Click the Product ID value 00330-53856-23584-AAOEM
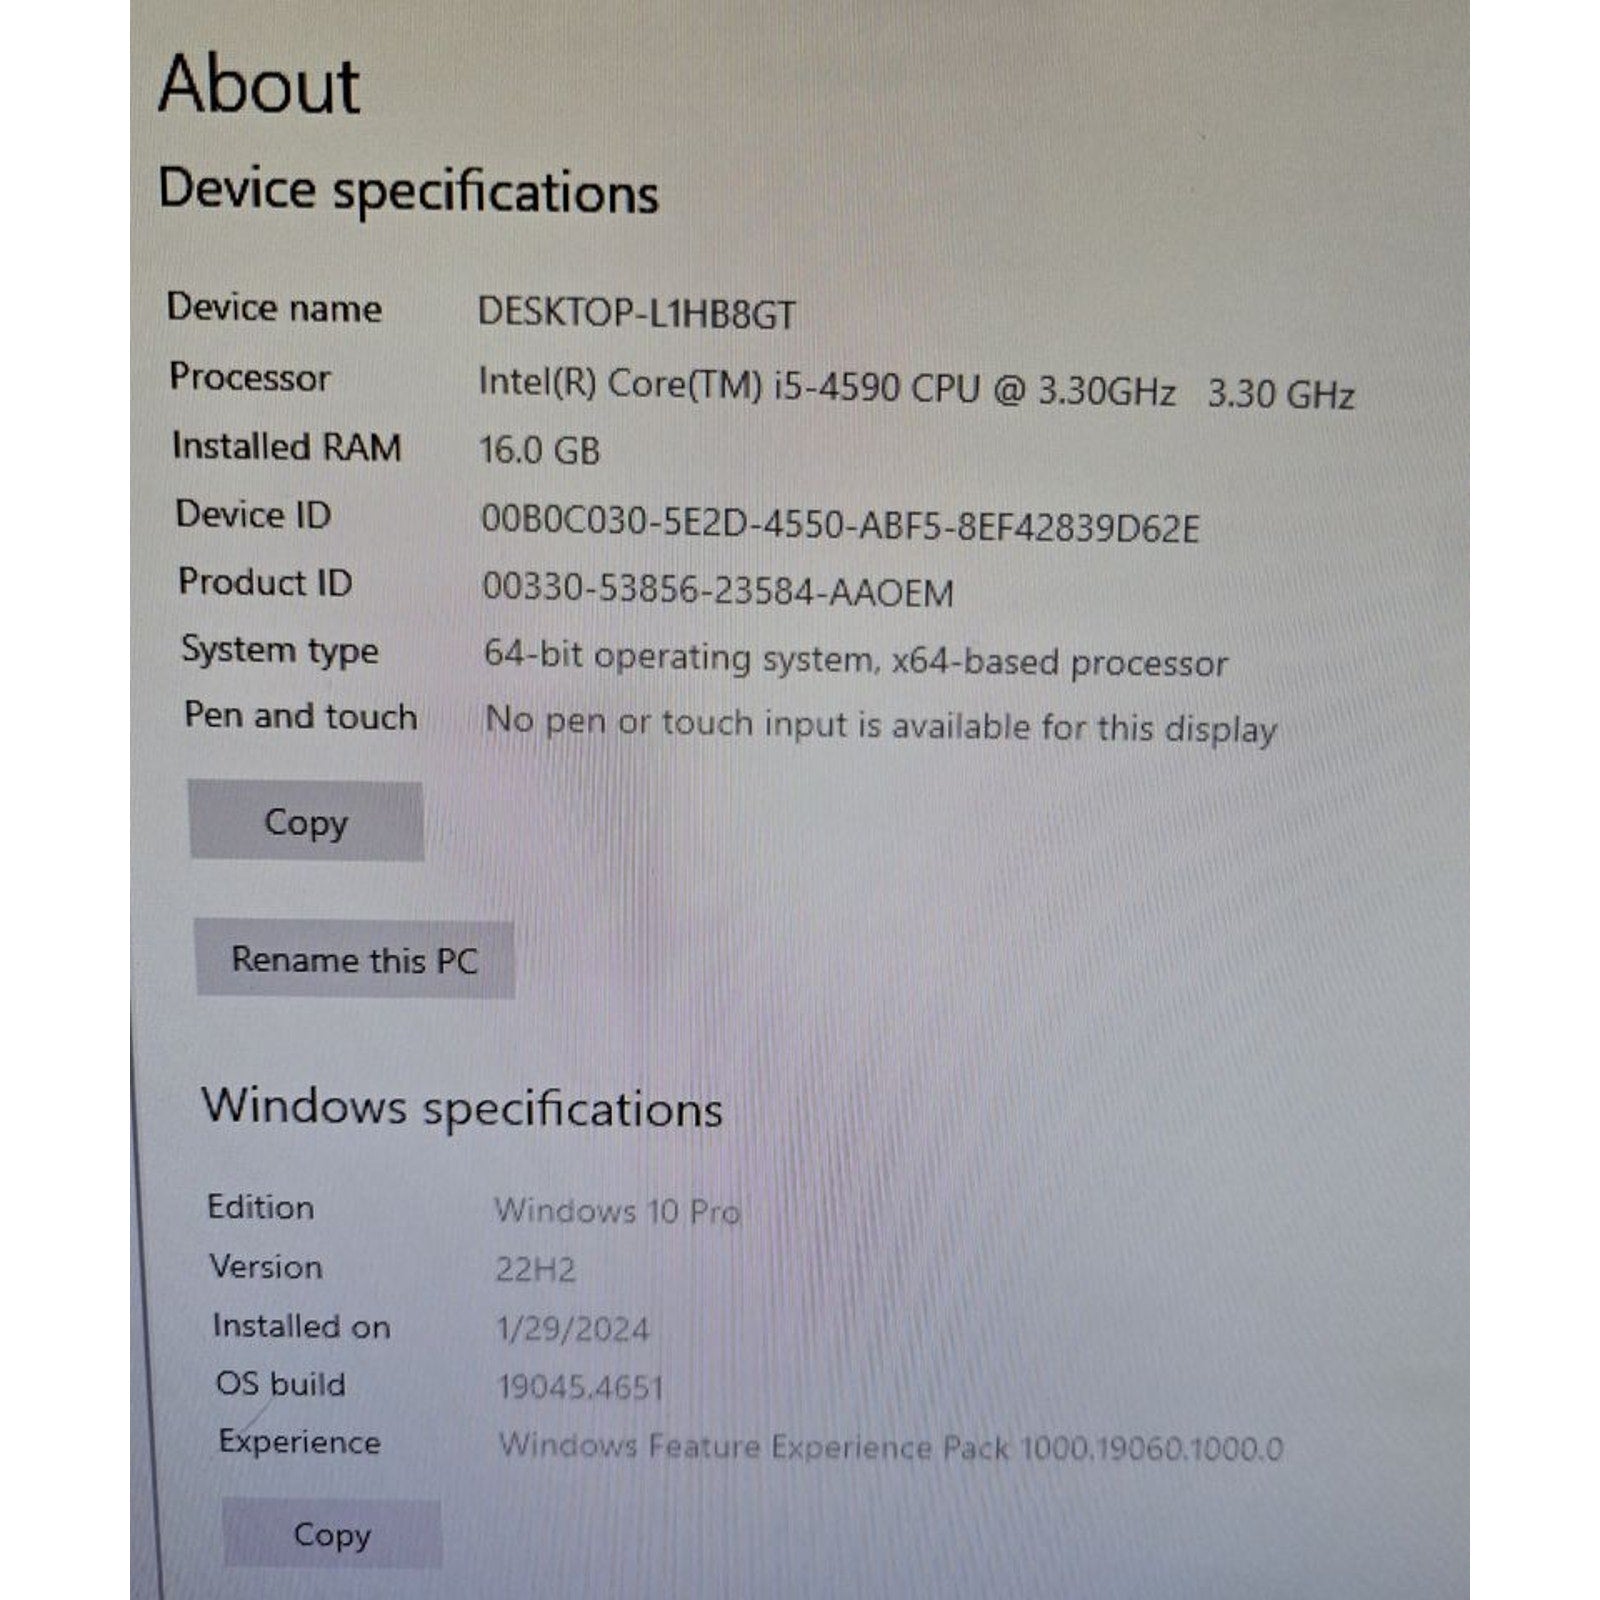1600x1600 pixels. (718, 590)
